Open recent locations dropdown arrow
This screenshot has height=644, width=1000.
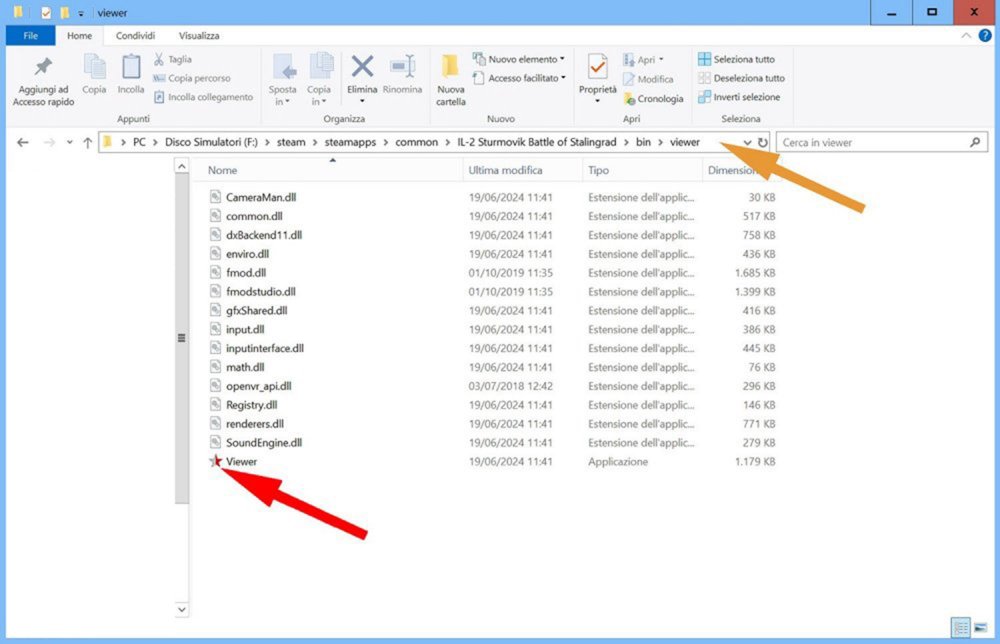(x=70, y=143)
